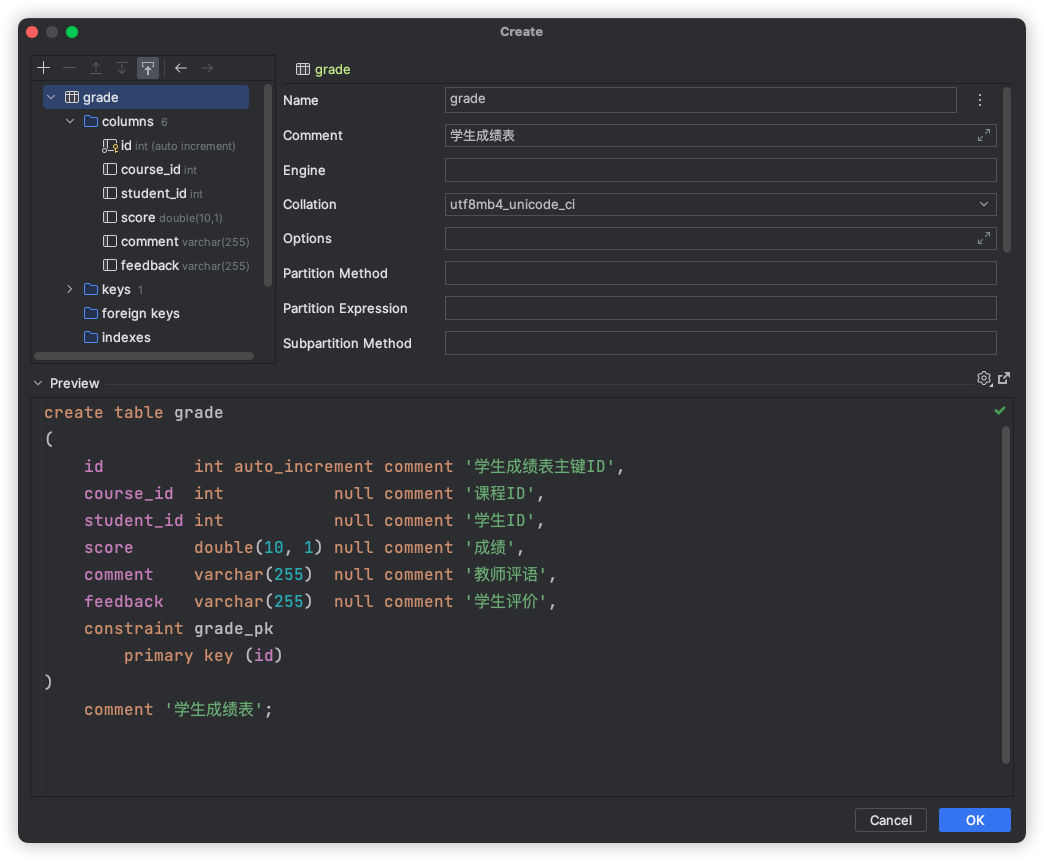Open preview in external window icon
This screenshot has height=861, width=1044.
coord(1004,378)
